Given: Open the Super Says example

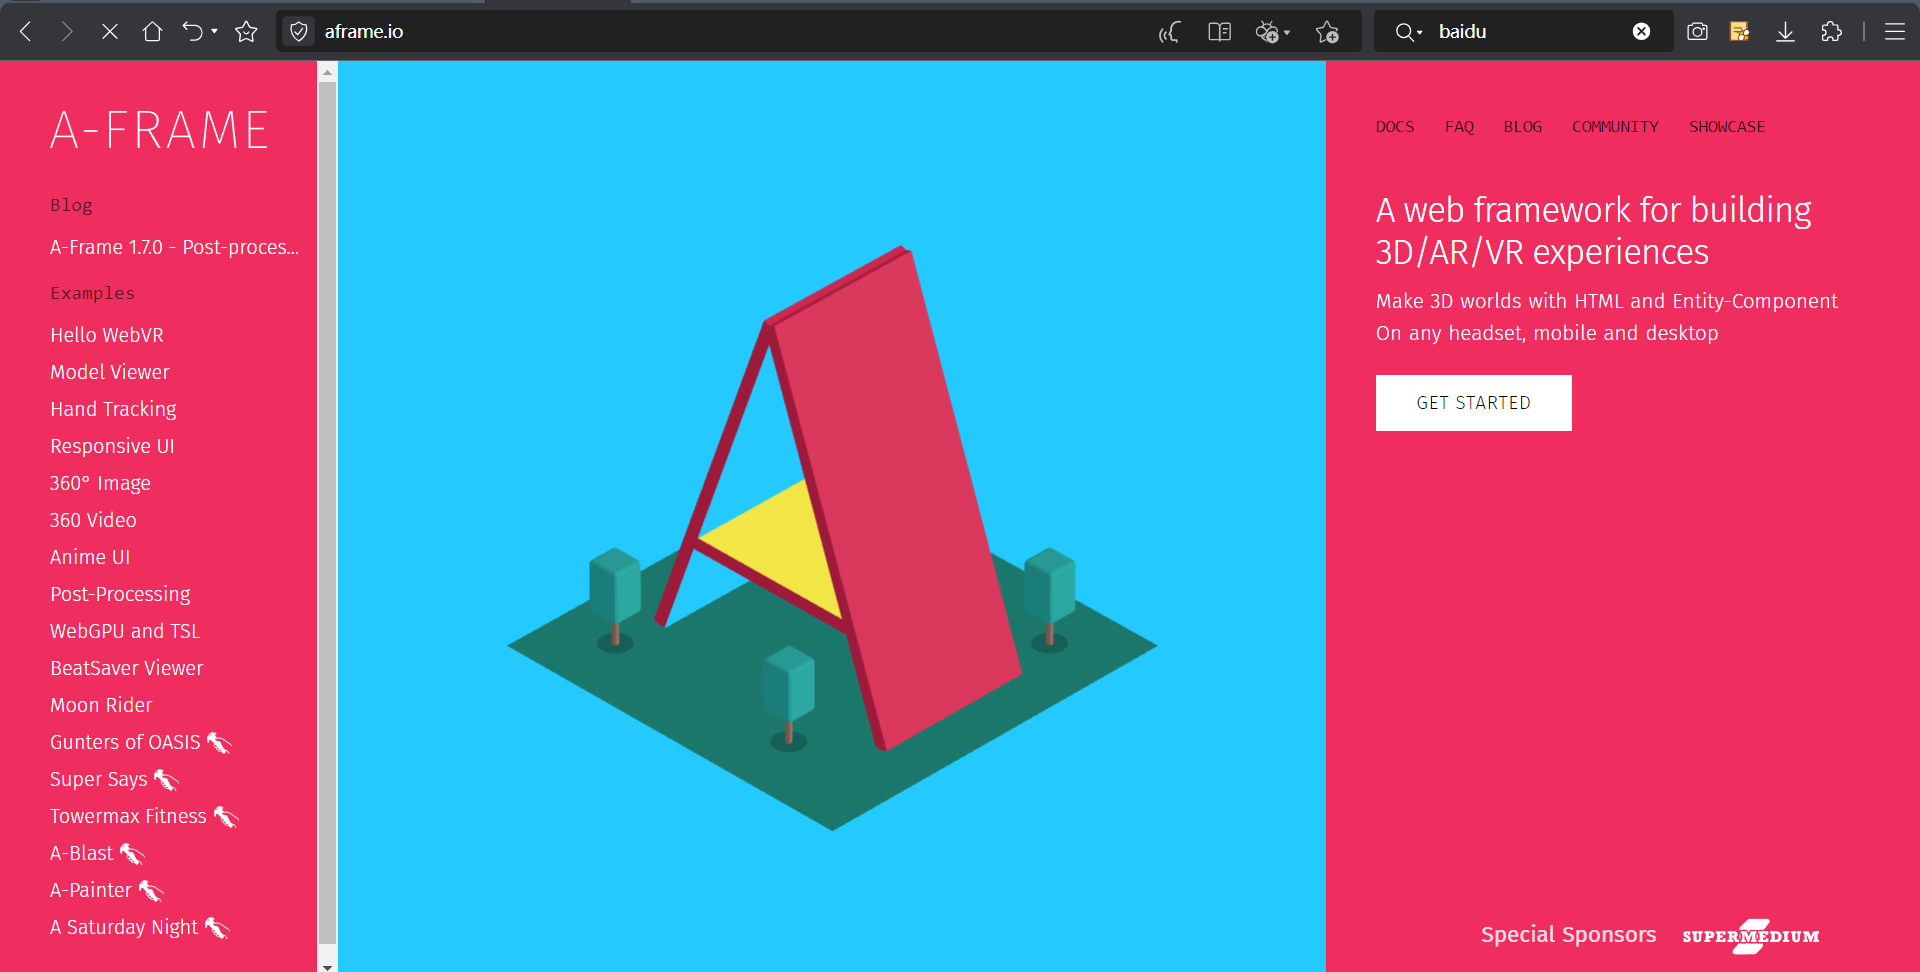Looking at the screenshot, I should (98, 779).
